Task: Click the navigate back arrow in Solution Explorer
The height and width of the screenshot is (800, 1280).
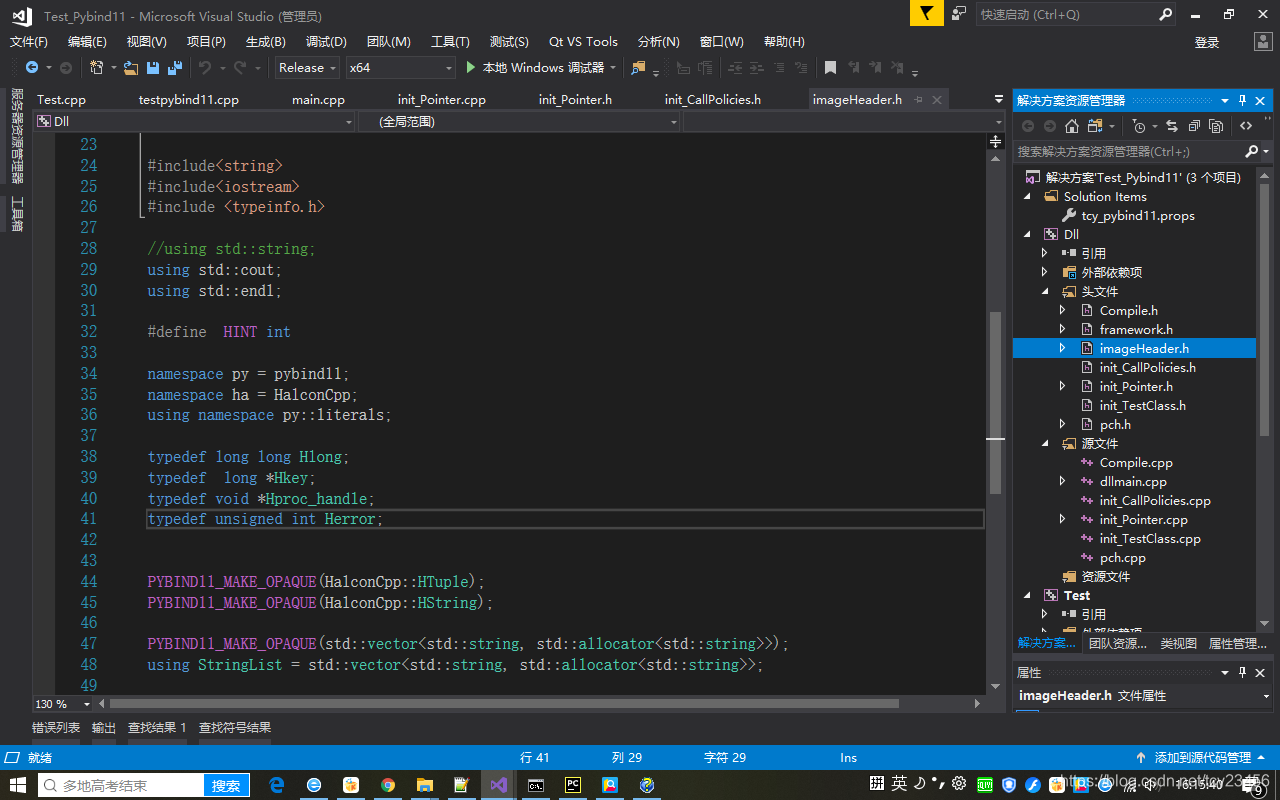Action: [1027, 125]
